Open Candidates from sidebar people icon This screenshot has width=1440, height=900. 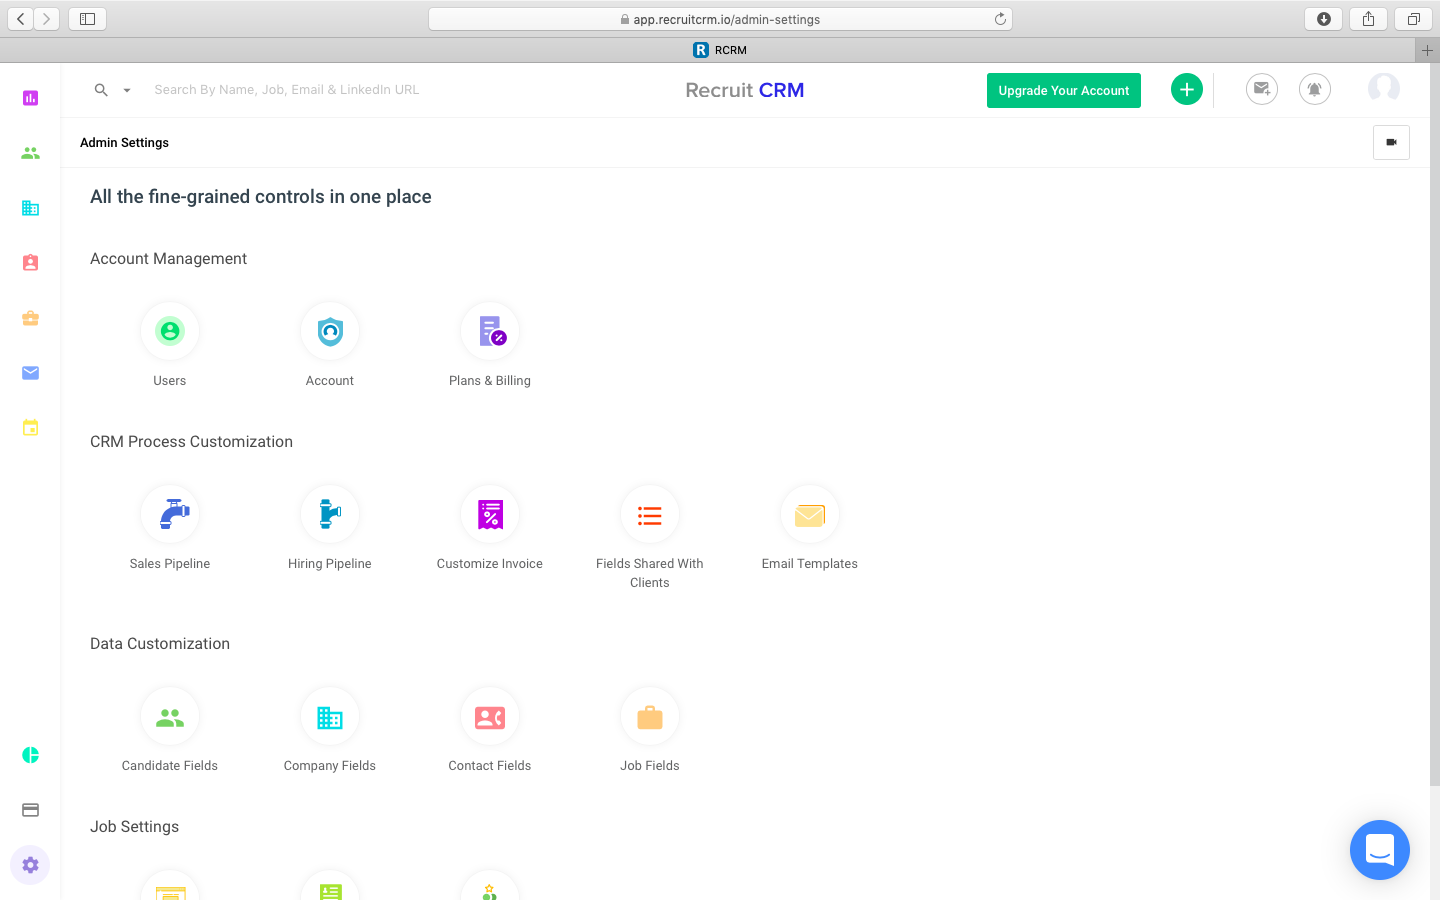31,153
